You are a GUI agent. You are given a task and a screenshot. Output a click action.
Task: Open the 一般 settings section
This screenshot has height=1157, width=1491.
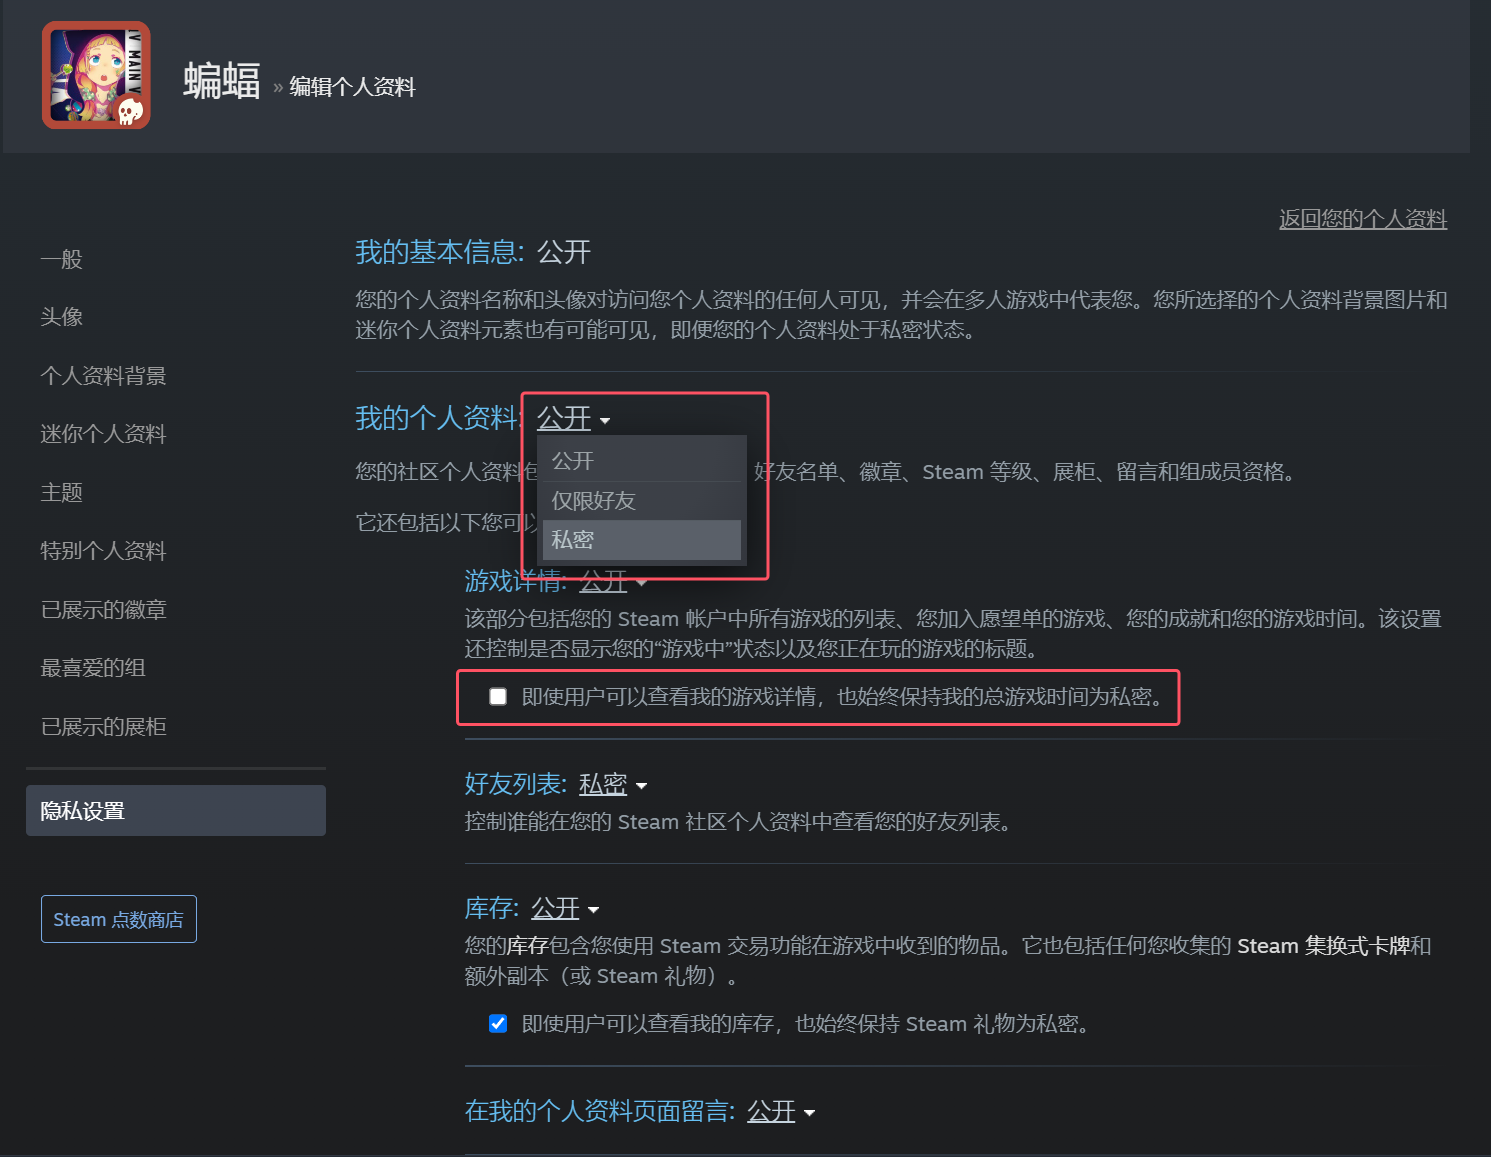61,259
